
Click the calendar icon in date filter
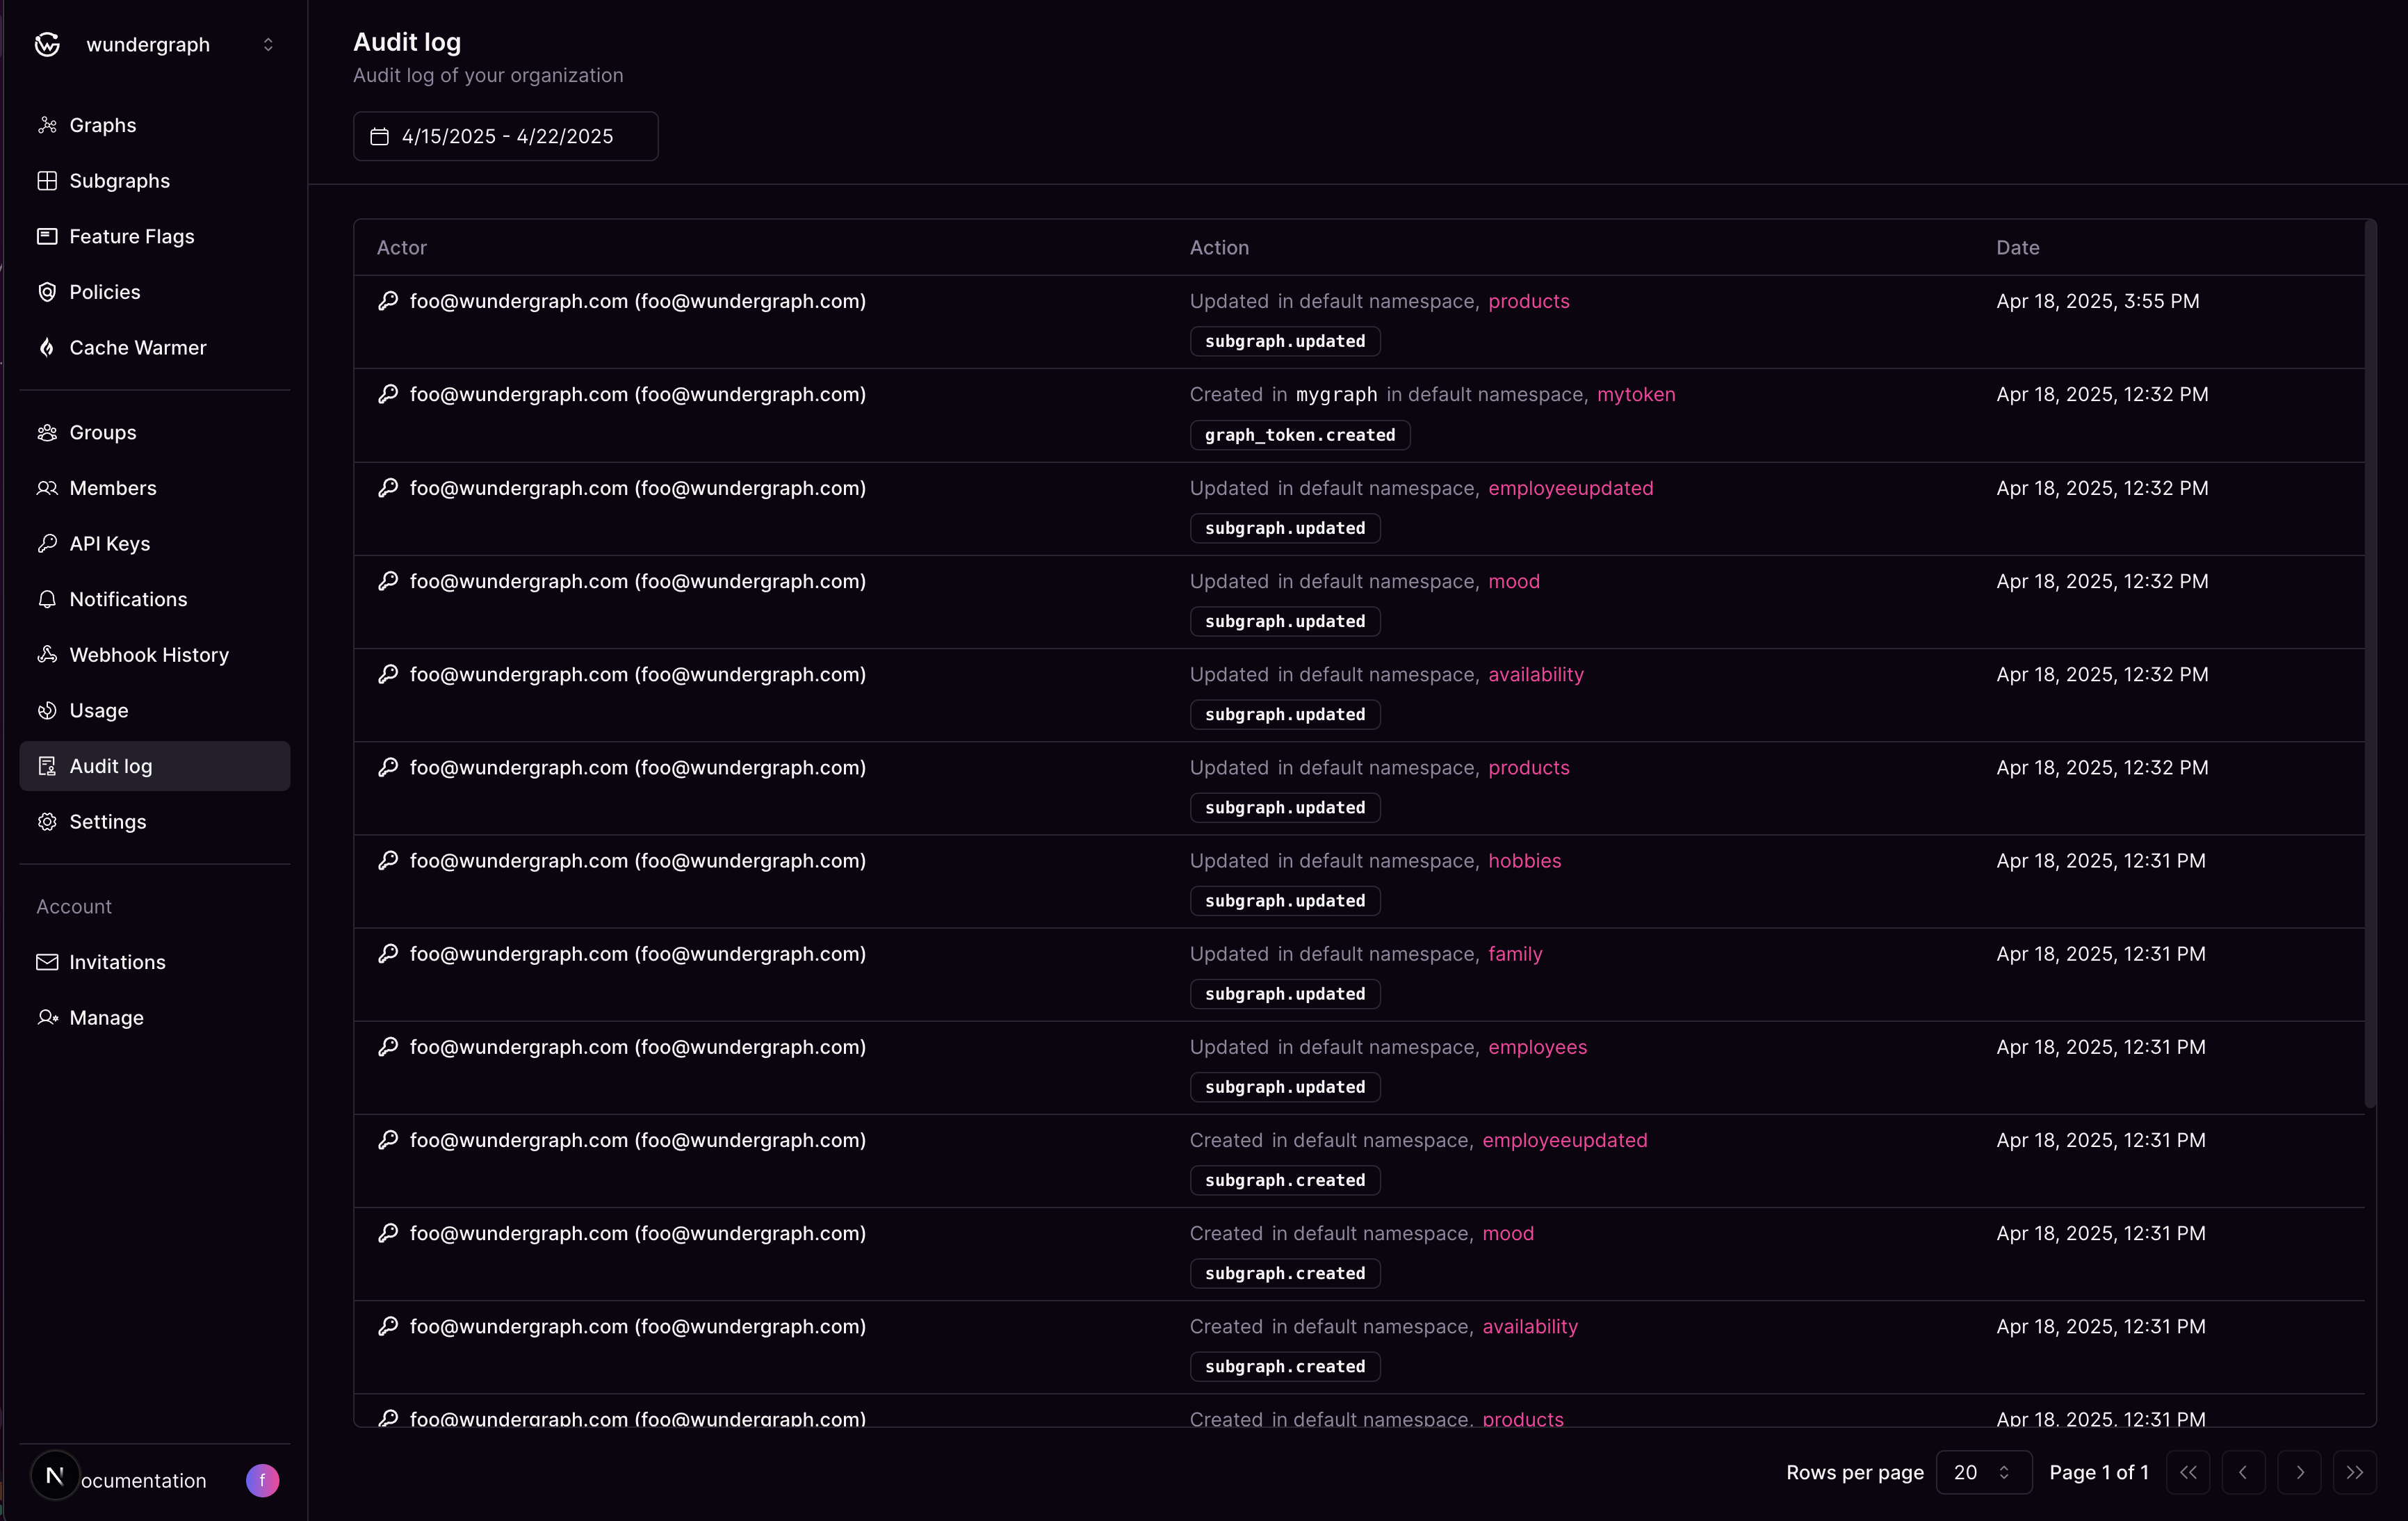tap(380, 136)
